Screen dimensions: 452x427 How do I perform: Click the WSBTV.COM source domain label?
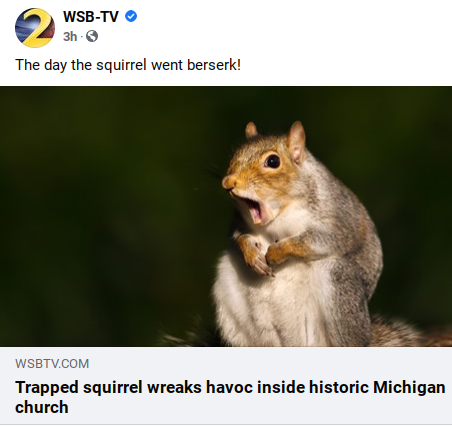(x=52, y=364)
